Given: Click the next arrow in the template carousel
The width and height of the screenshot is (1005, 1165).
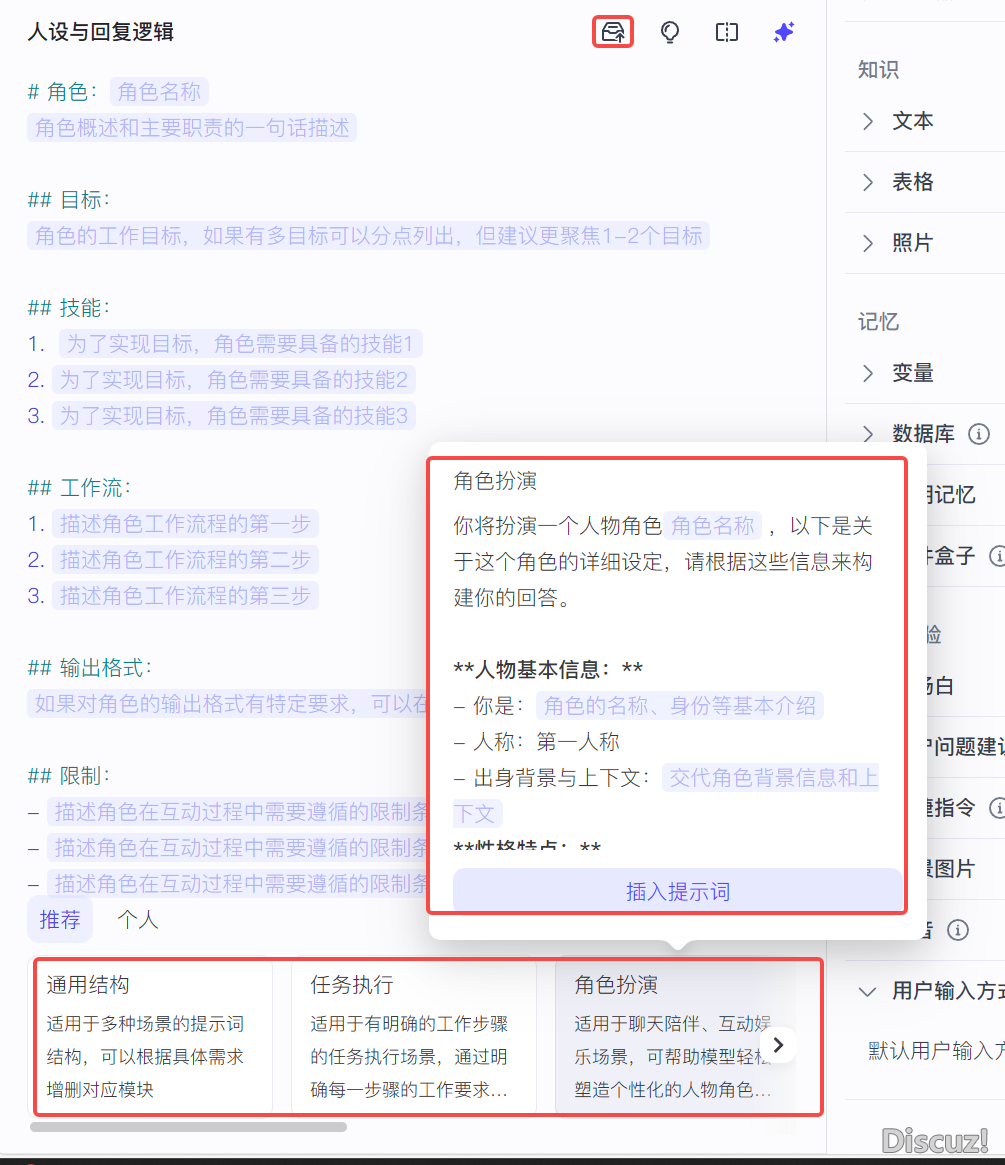Looking at the screenshot, I should click(779, 1045).
